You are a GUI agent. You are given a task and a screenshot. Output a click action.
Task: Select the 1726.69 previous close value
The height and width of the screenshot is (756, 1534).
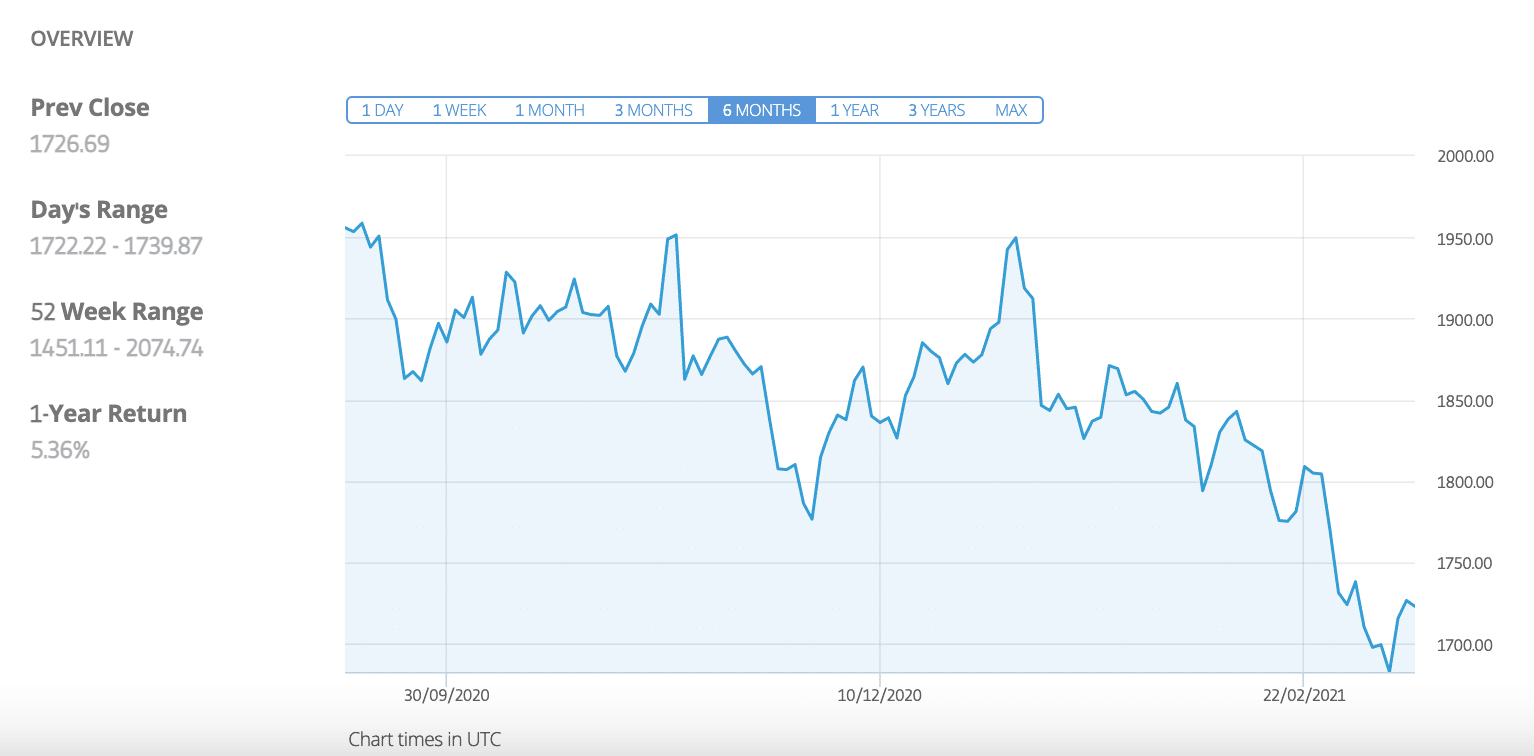[x=70, y=144]
